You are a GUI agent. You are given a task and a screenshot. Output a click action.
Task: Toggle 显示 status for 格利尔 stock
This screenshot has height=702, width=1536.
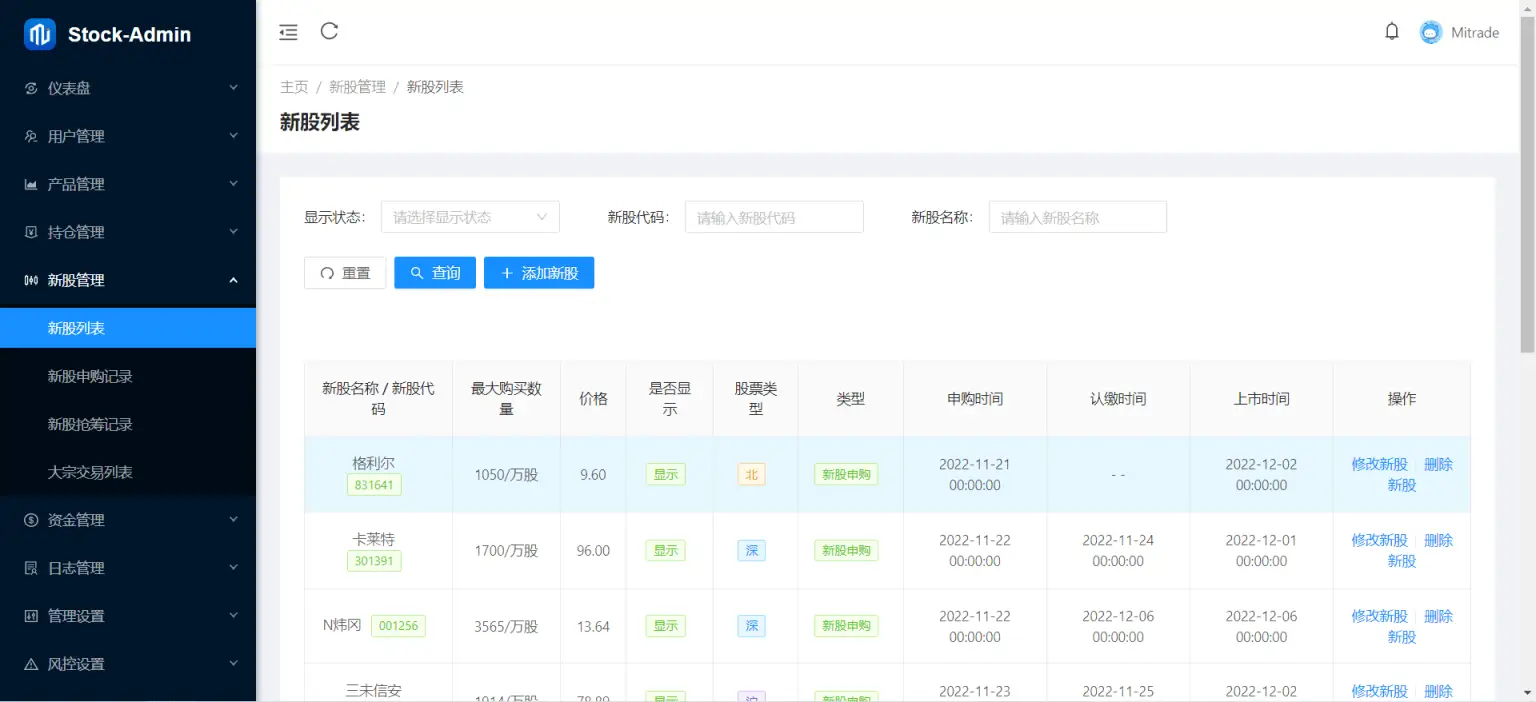click(665, 474)
